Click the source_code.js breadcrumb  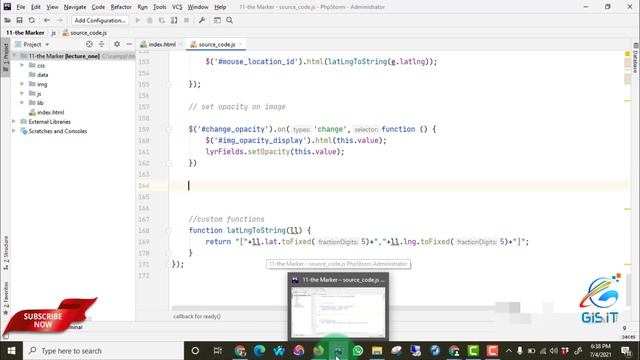coord(84,33)
